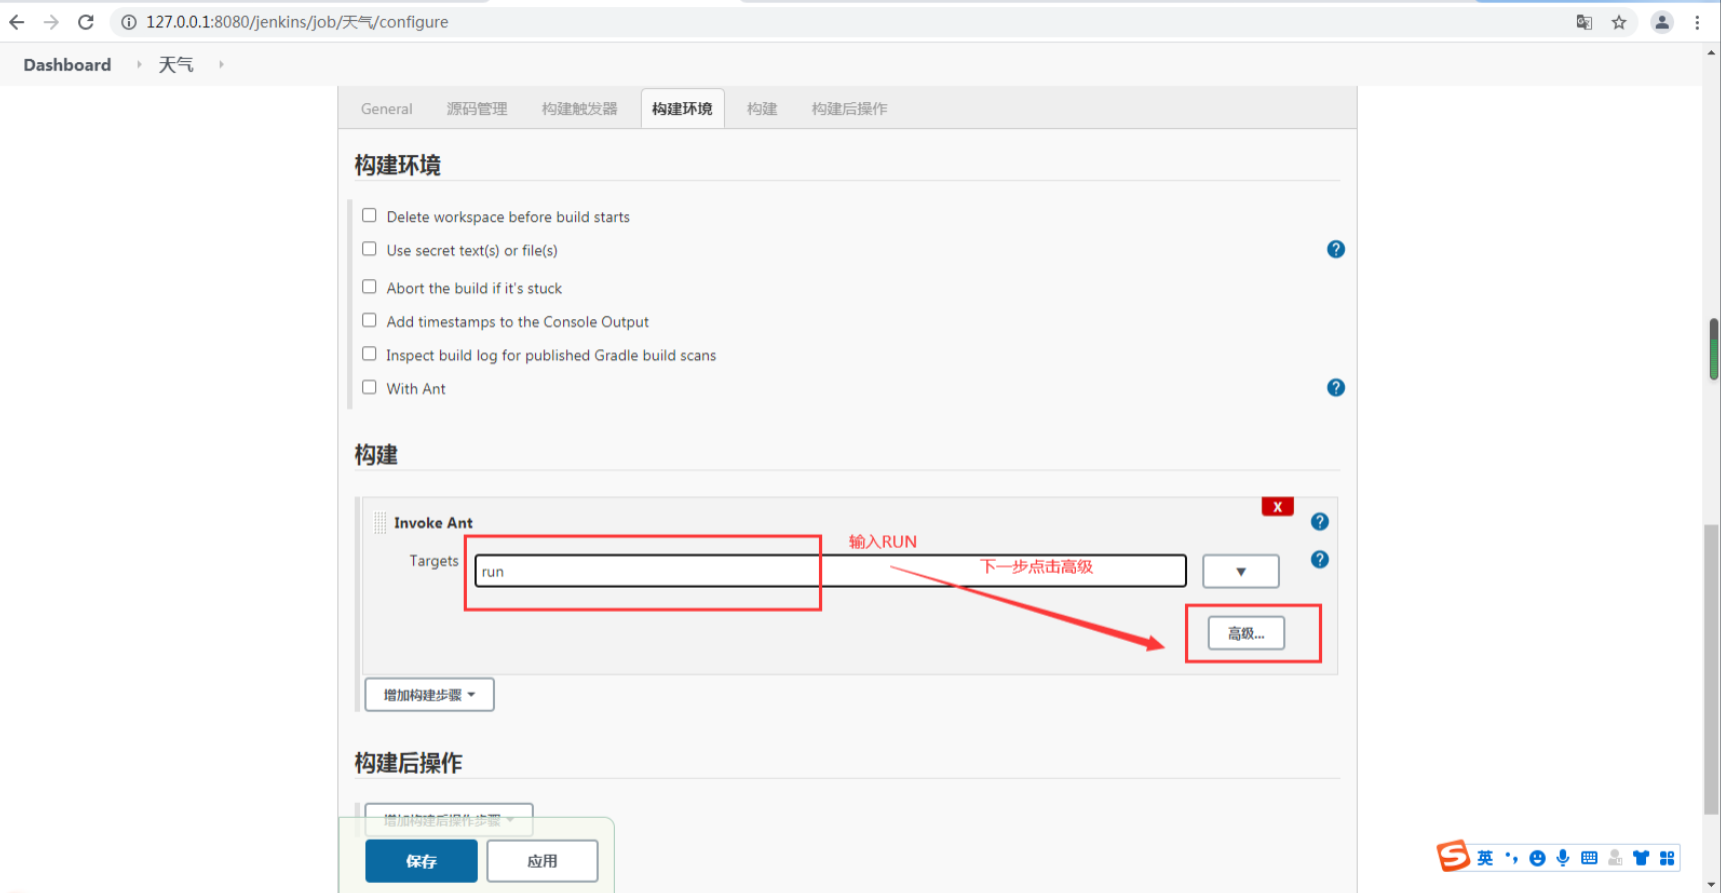Go back with browser back arrow

tap(17, 22)
